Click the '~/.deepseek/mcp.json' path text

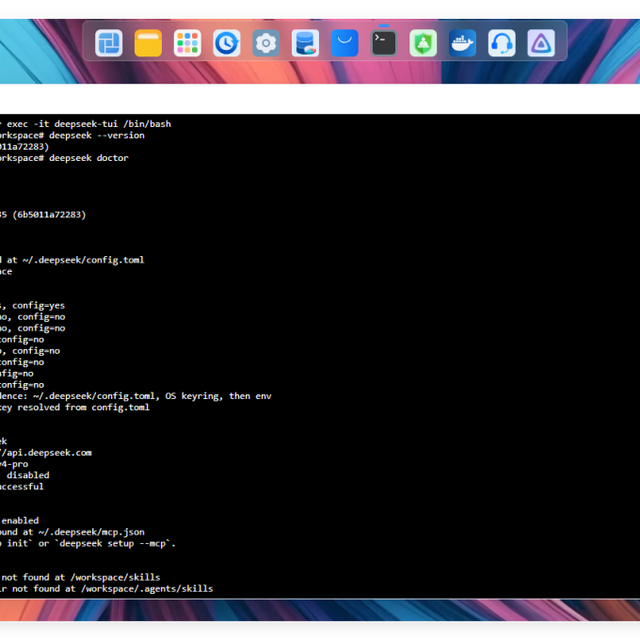click(91, 532)
